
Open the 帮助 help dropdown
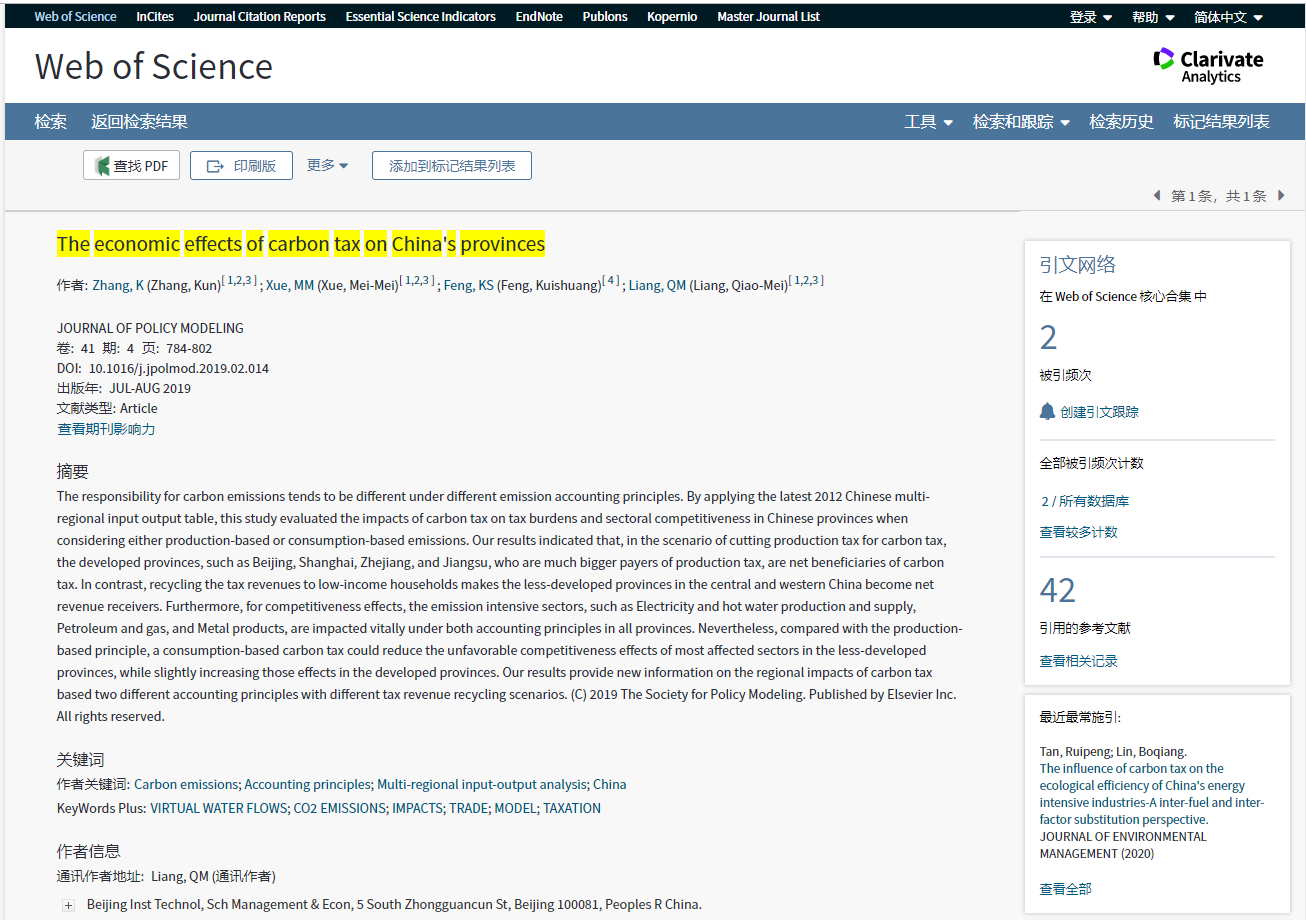1153,17
